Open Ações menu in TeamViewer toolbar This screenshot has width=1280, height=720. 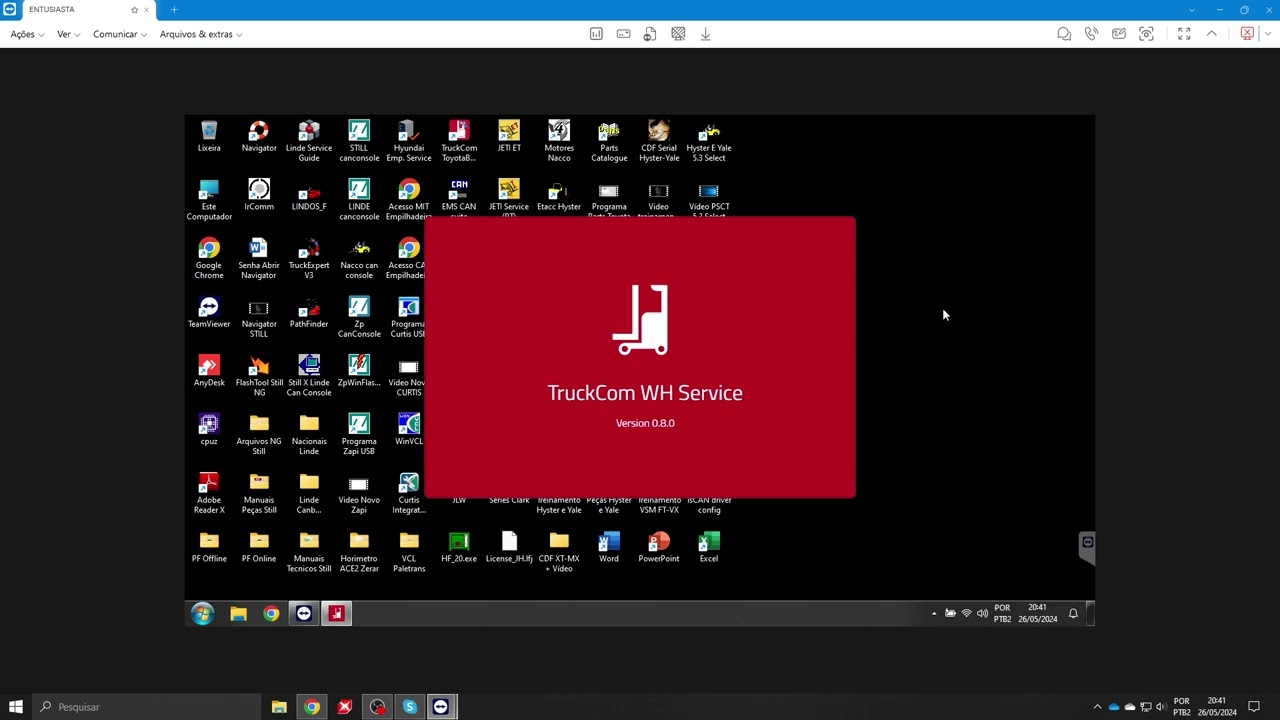coord(27,34)
